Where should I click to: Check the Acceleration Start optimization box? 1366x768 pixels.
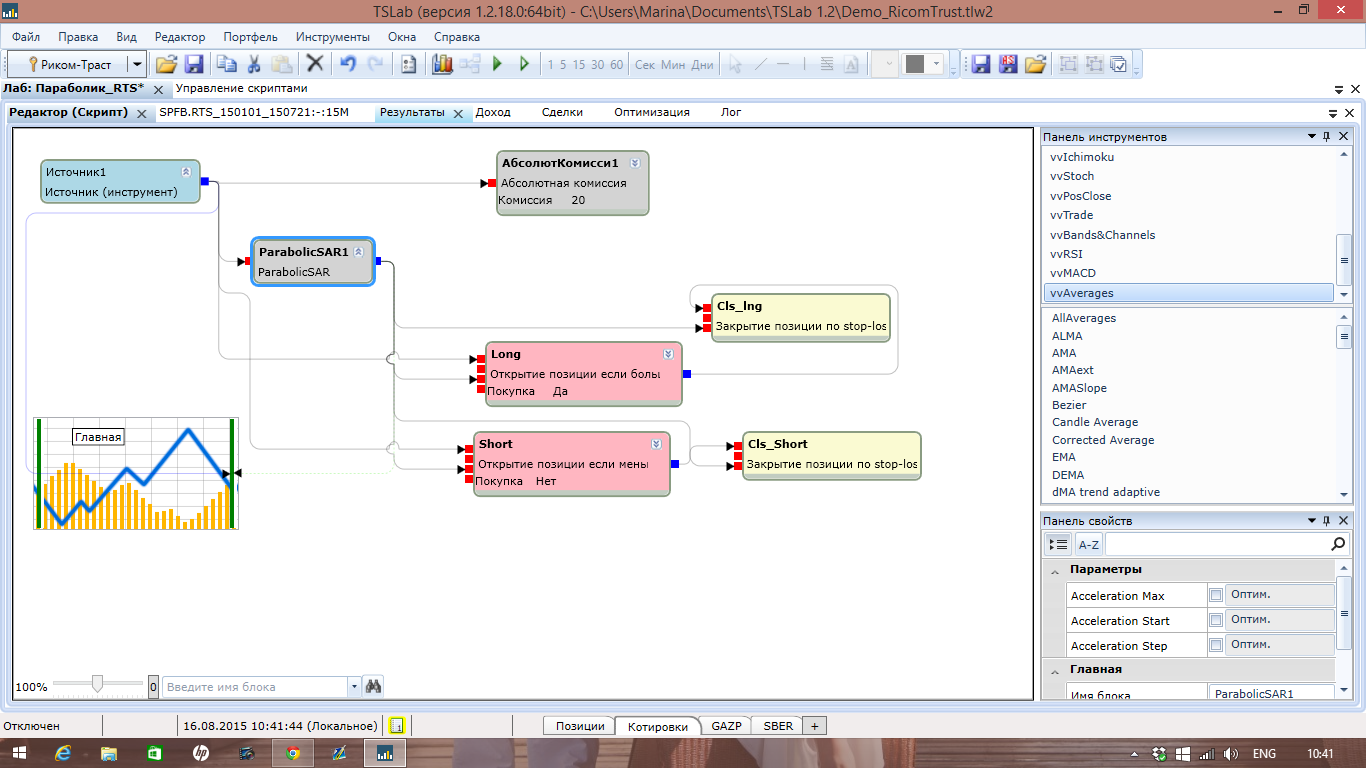point(1216,620)
